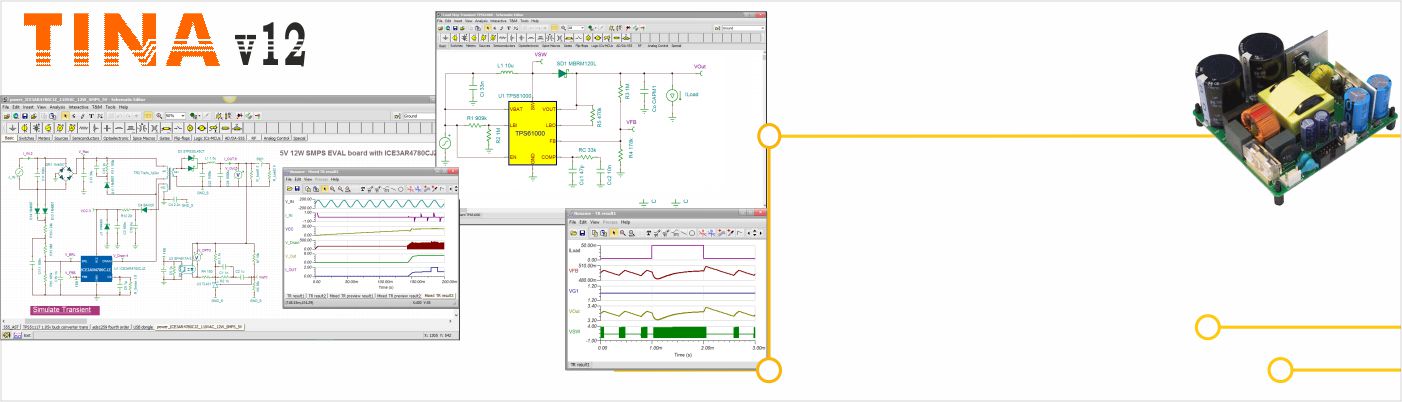Open the USB dongle document tab

tap(143, 327)
